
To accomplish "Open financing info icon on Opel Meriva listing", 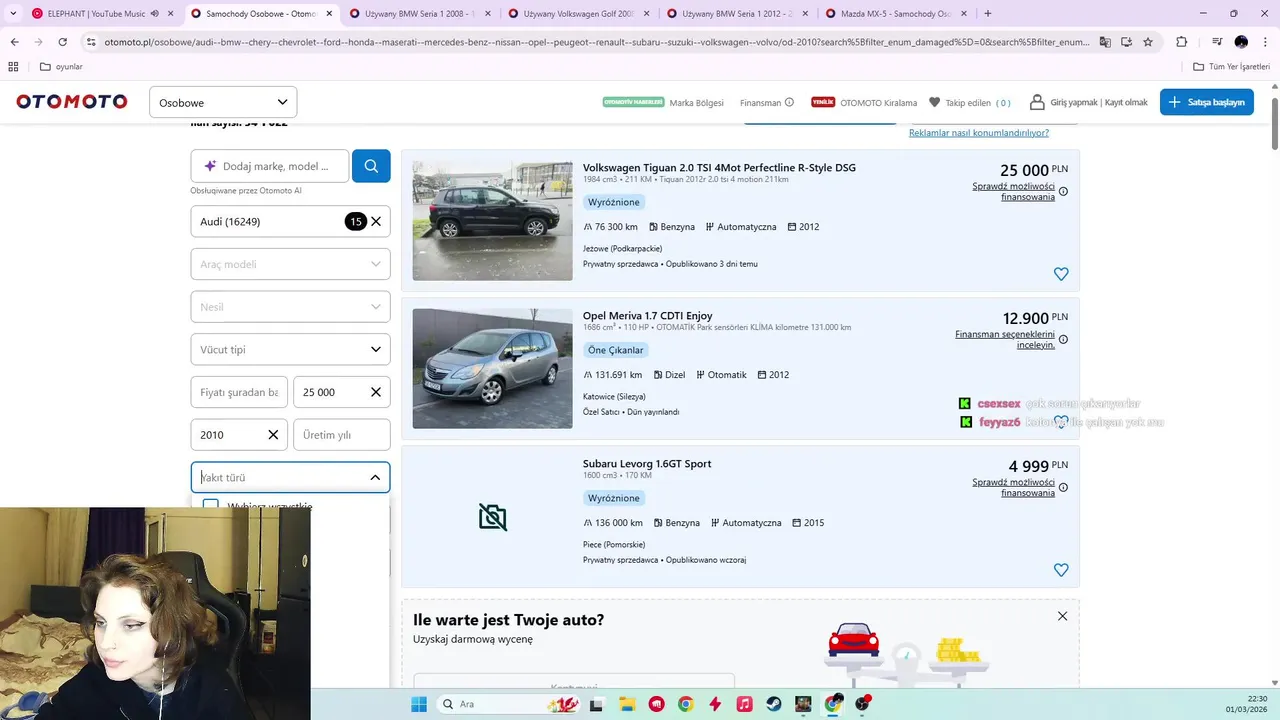I will pyautogui.click(x=1063, y=339).
